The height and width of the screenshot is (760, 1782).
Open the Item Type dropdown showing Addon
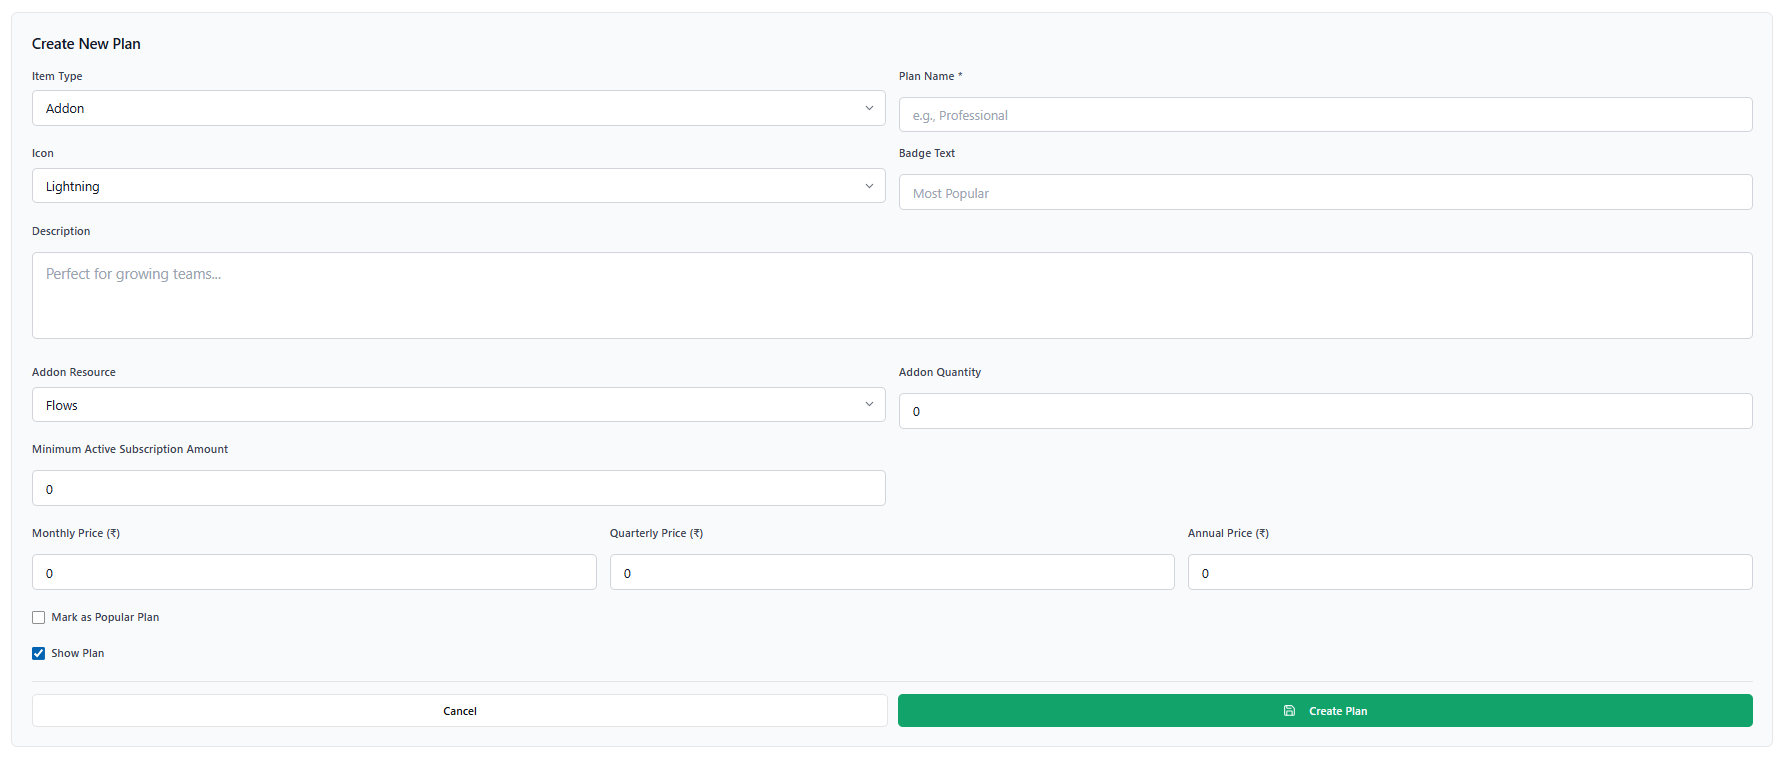tap(458, 108)
